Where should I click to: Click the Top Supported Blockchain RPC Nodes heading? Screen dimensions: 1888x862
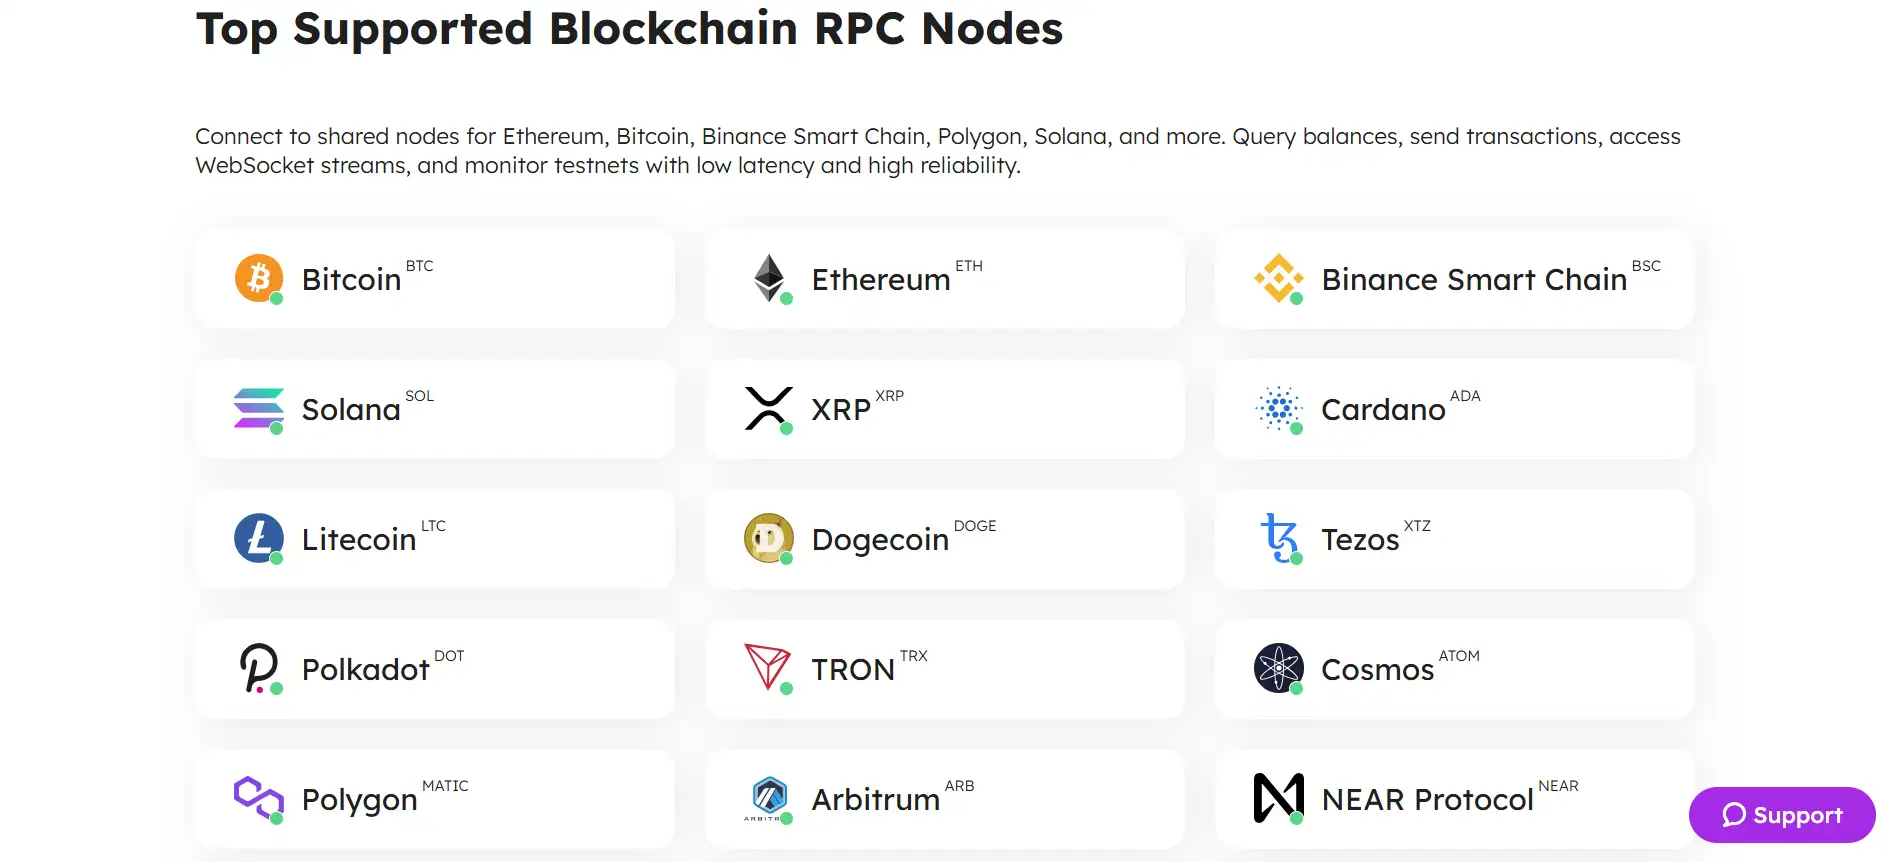point(629,28)
